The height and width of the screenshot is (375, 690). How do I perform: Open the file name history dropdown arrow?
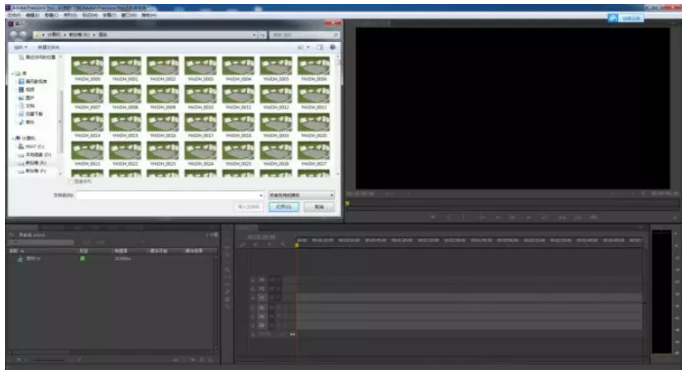click(261, 195)
